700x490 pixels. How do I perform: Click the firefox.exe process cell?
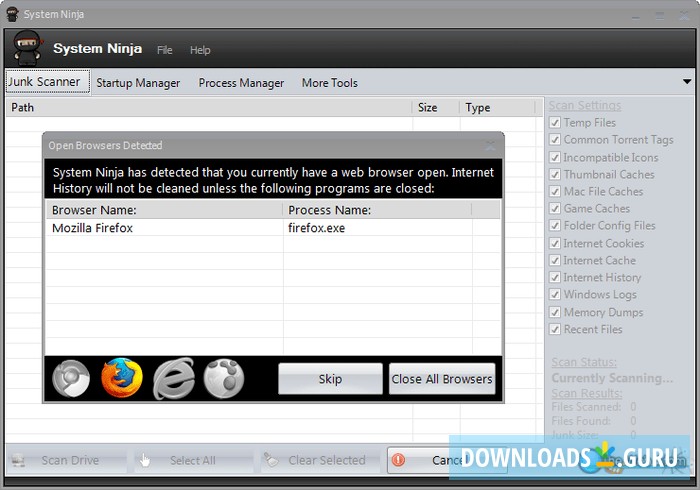tap(317, 228)
